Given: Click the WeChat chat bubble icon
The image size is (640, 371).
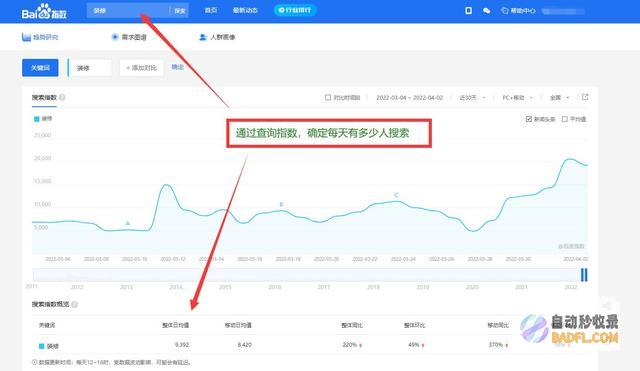Looking at the screenshot, I should pyautogui.click(x=487, y=11).
